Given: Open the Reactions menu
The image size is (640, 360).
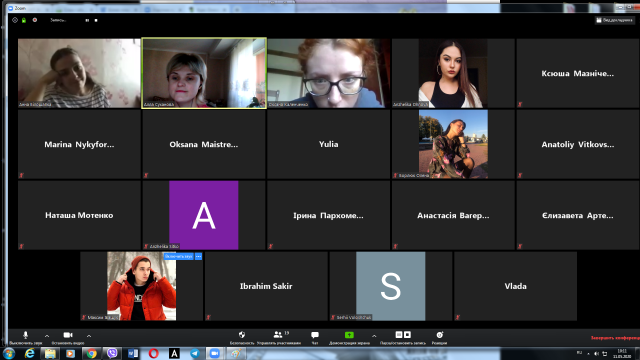Looking at the screenshot, I should click(440, 337).
